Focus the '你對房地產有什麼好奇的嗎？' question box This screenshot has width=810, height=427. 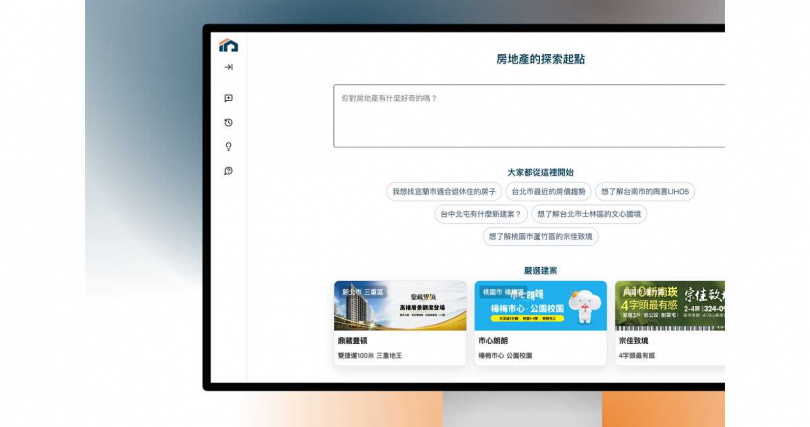point(529,116)
